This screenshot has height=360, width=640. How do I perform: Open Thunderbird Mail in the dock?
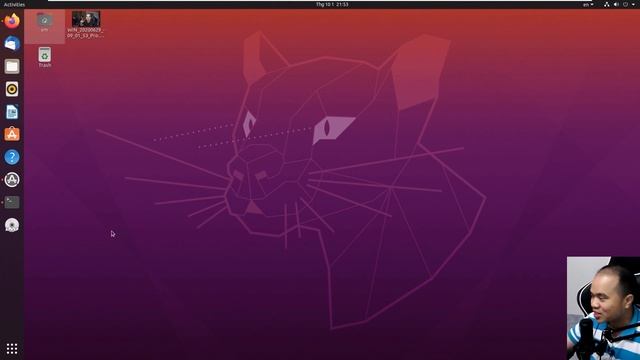click(x=12, y=43)
